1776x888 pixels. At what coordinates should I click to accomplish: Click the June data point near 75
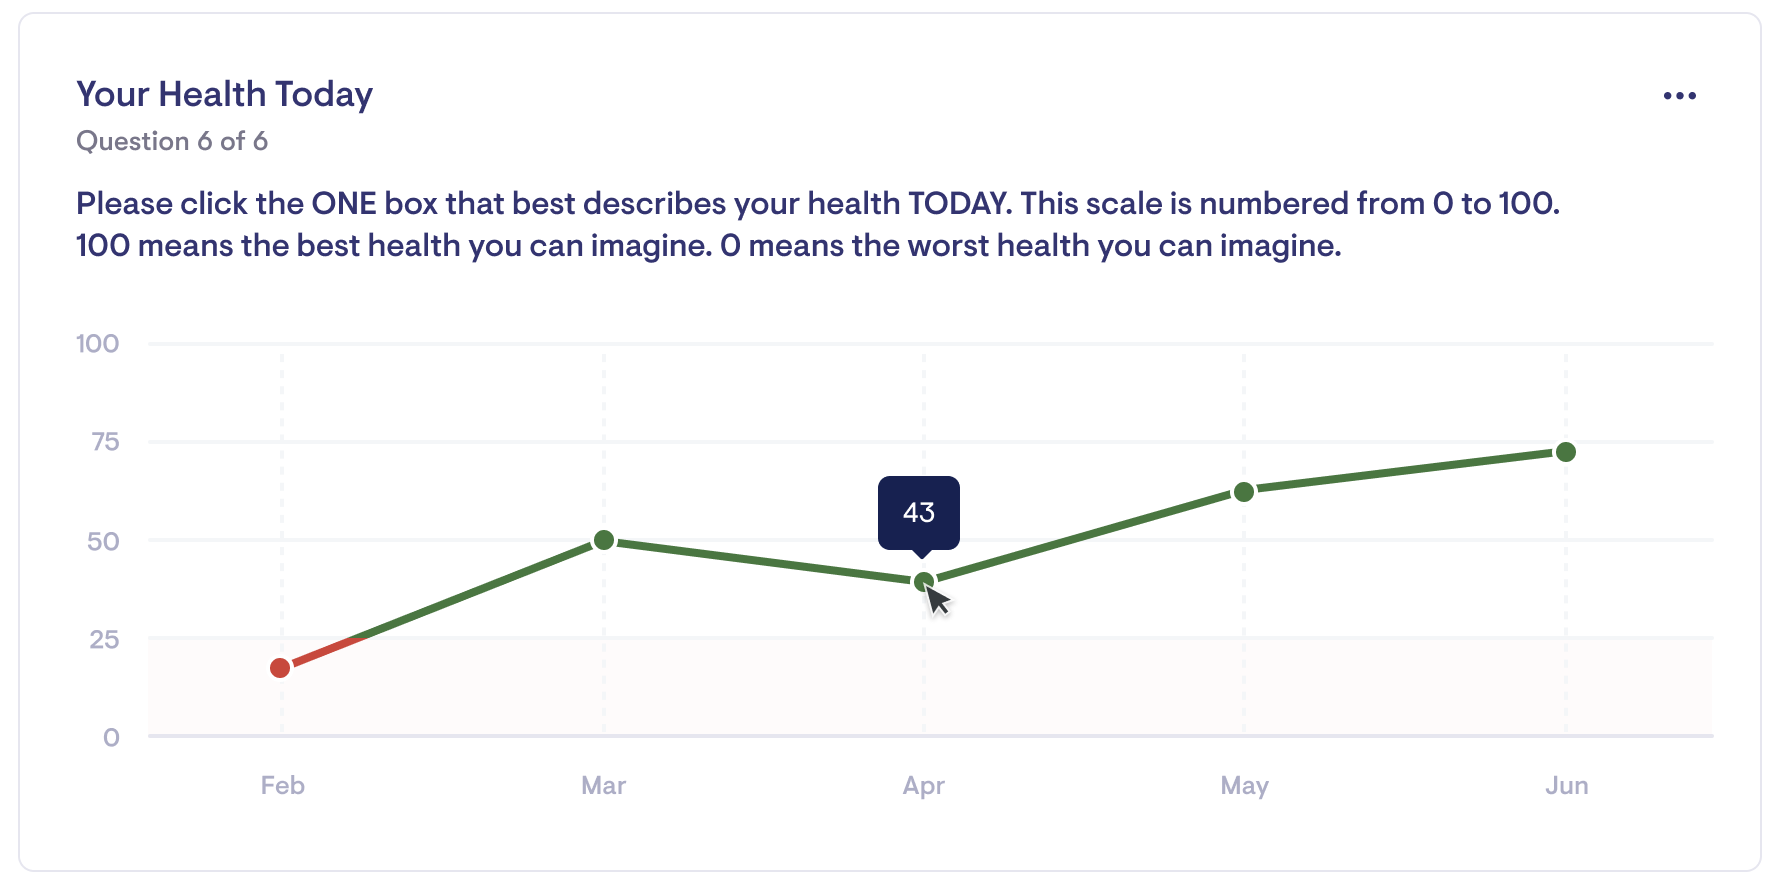pos(1566,452)
